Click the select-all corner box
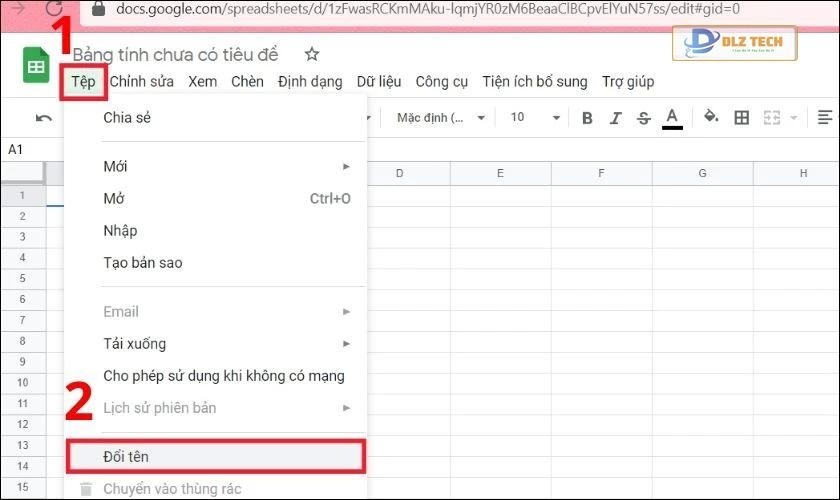Viewport: 840px width, 500px height. [22, 173]
